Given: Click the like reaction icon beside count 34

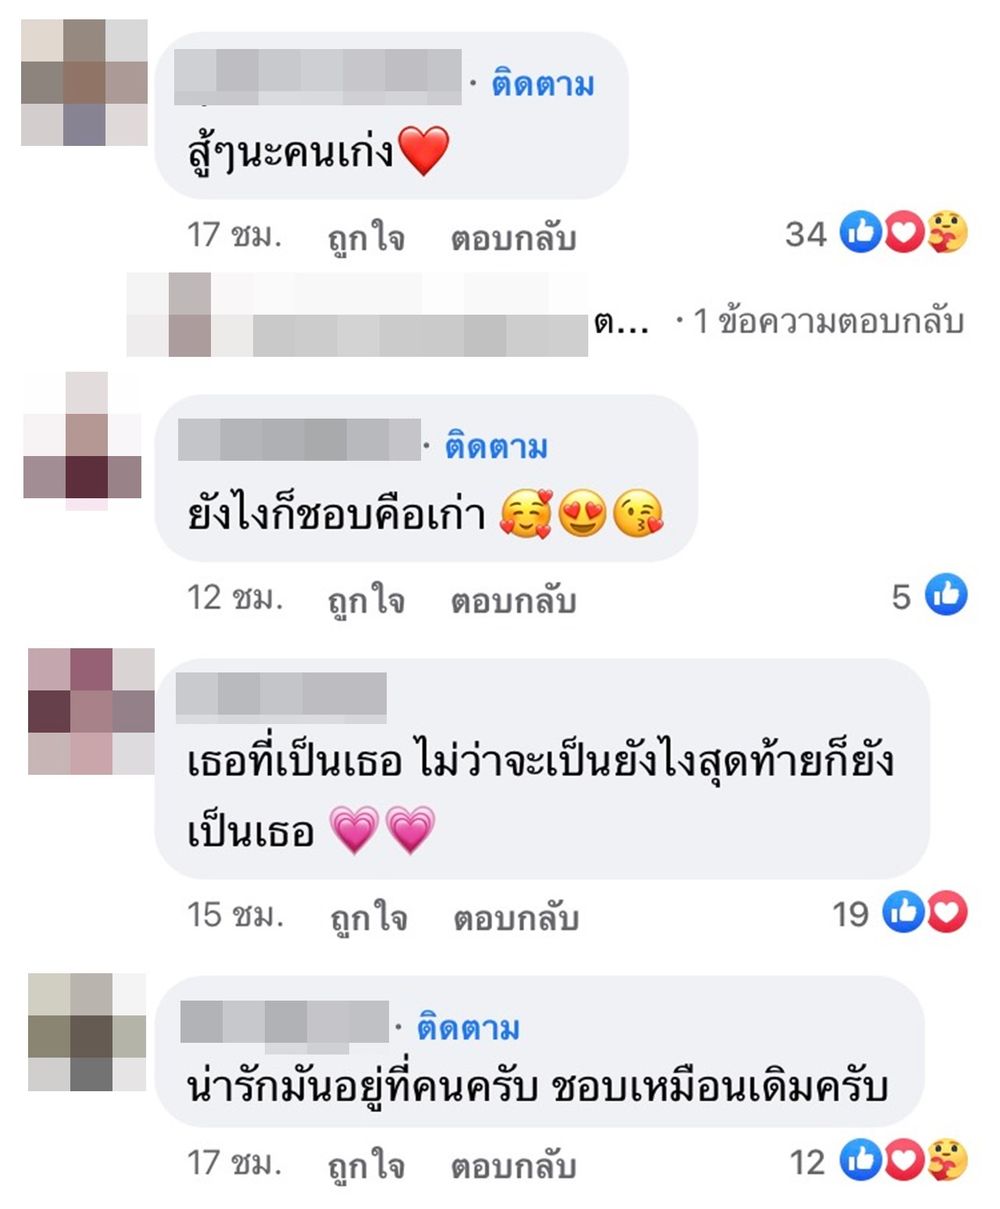Looking at the screenshot, I should (858, 233).
